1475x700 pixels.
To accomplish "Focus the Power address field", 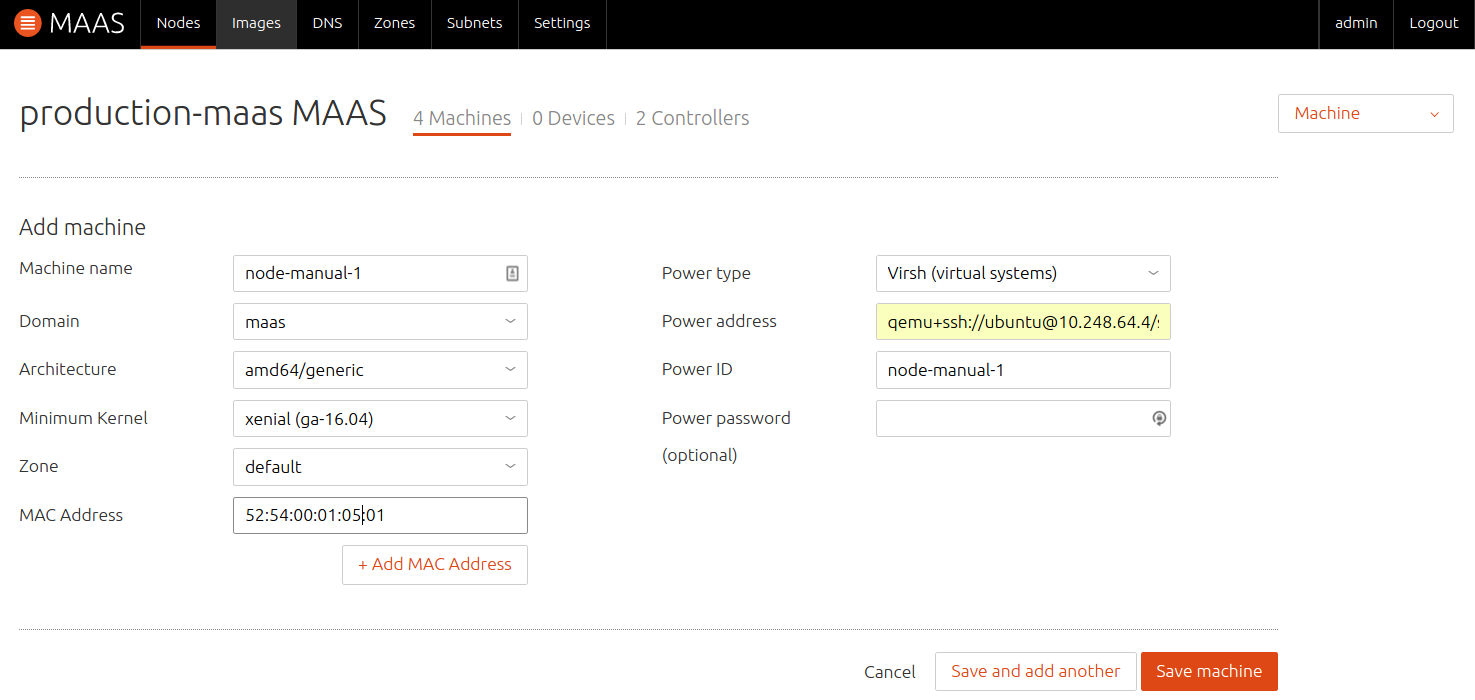I will click(x=1023, y=322).
